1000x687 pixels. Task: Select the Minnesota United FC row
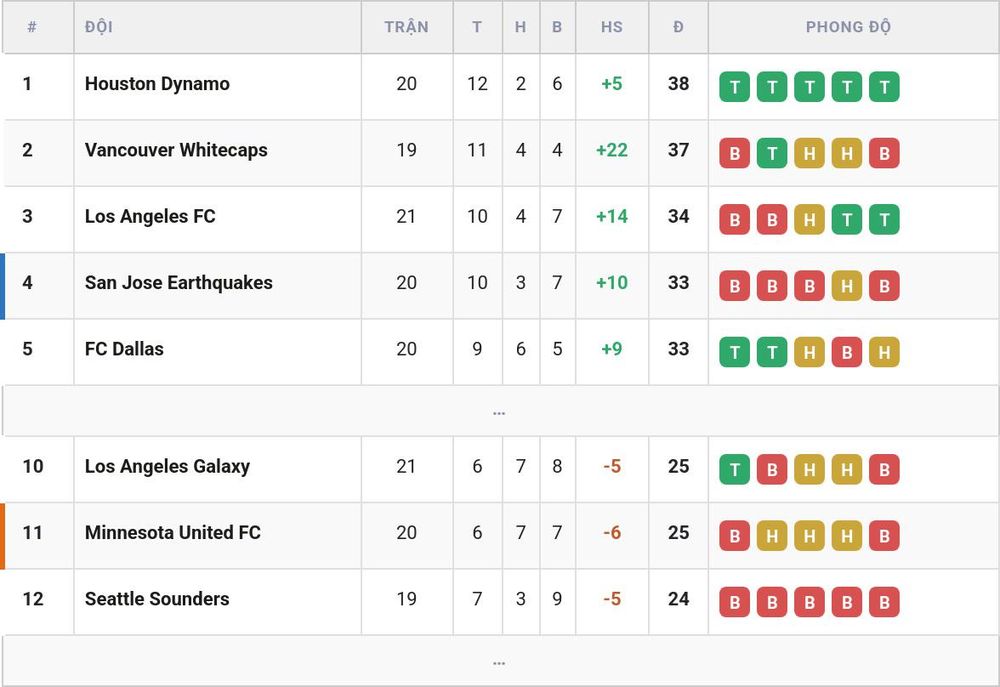tap(499, 536)
